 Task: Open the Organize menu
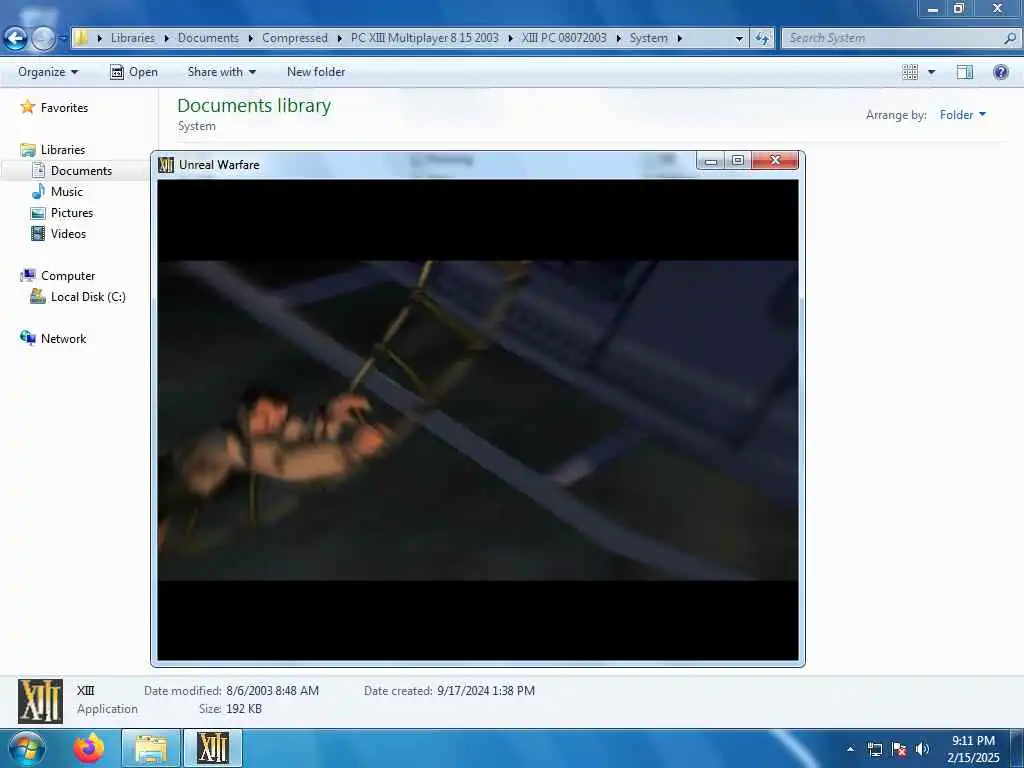48,72
